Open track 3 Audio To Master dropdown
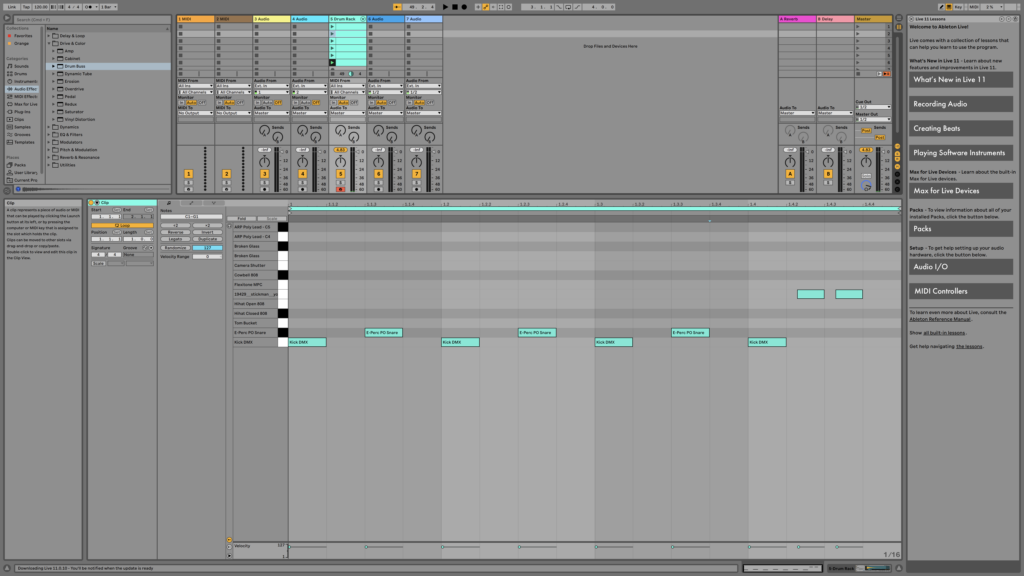 point(271,113)
